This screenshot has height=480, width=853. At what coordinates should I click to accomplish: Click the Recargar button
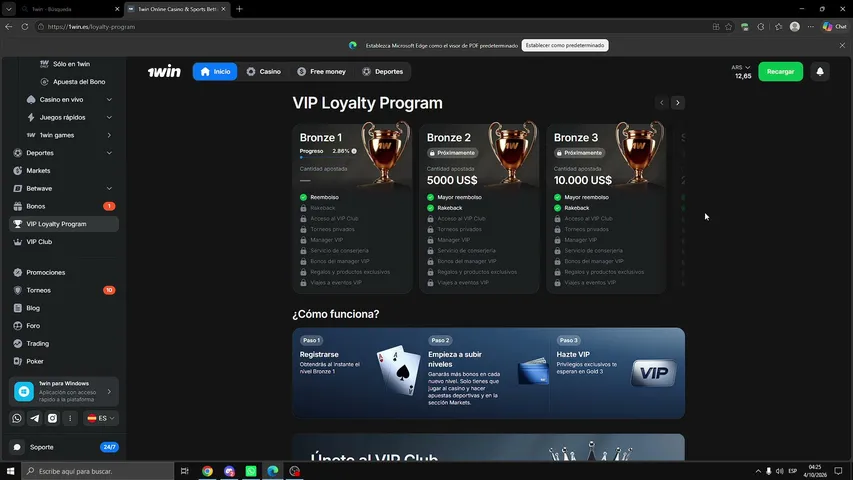tap(780, 71)
